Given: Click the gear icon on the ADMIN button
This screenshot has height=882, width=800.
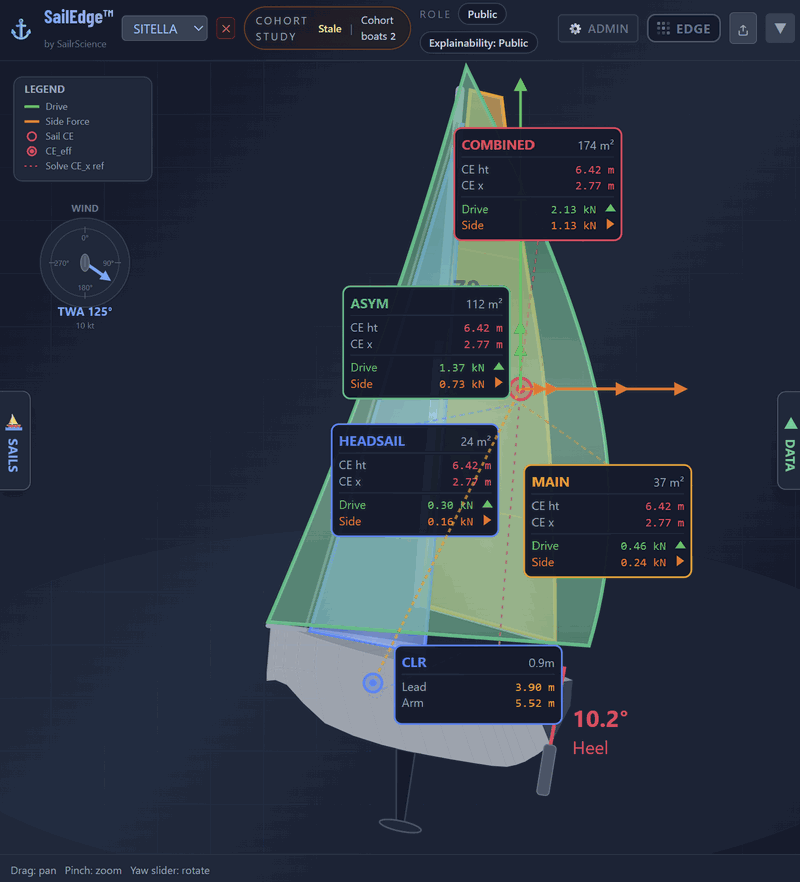Looking at the screenshot, I should [573, 28].
